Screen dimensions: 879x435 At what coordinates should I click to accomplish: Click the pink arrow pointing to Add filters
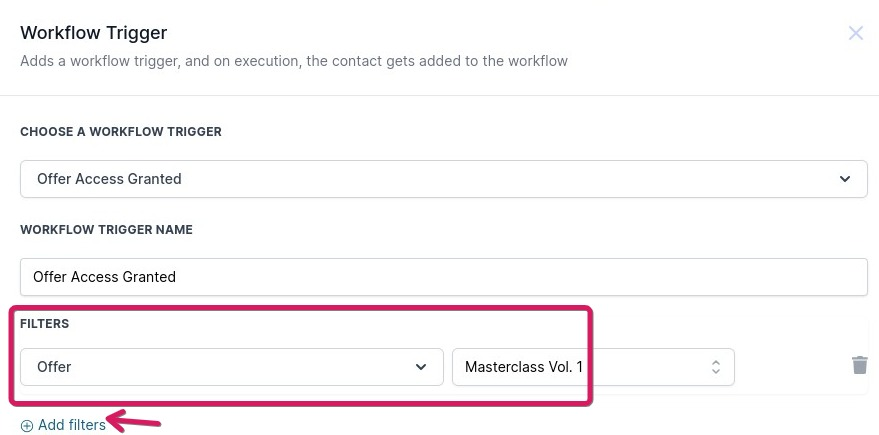(135, 421)
